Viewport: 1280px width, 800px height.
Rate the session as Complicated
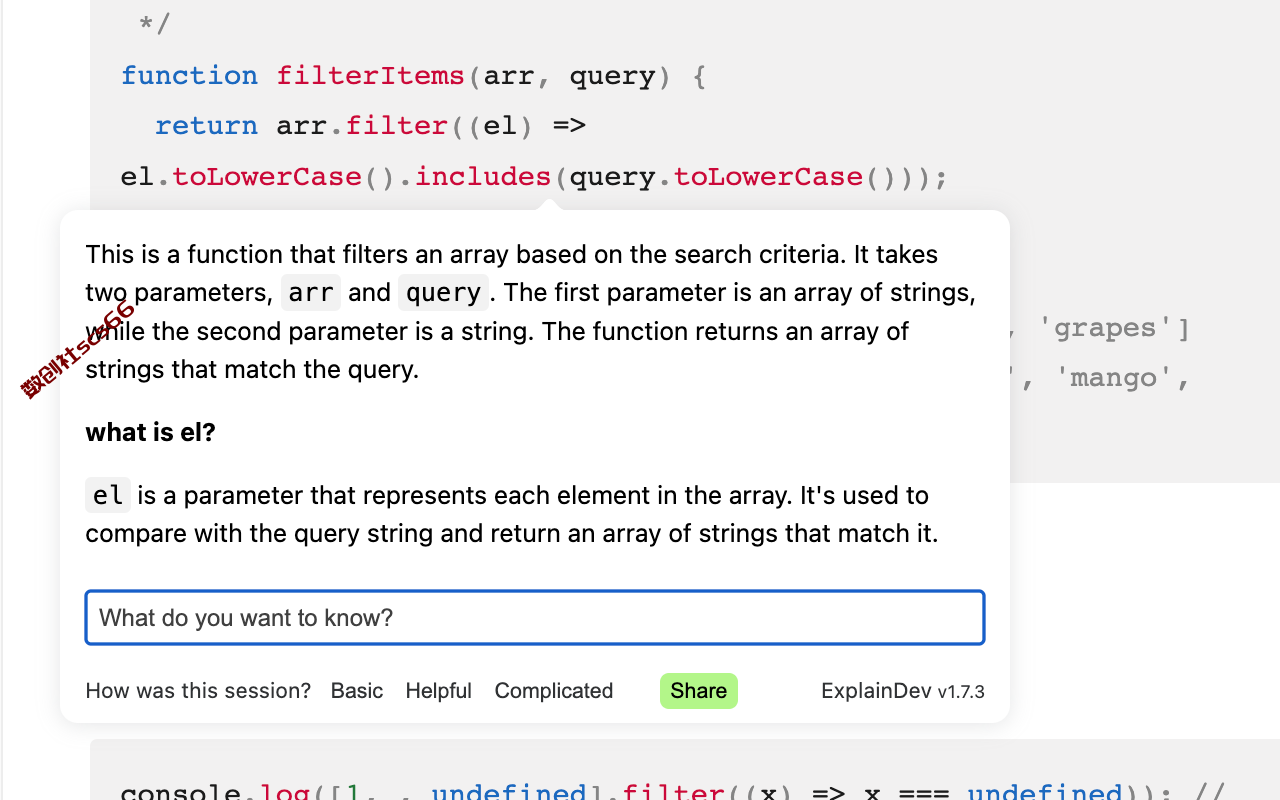(554, 691)
